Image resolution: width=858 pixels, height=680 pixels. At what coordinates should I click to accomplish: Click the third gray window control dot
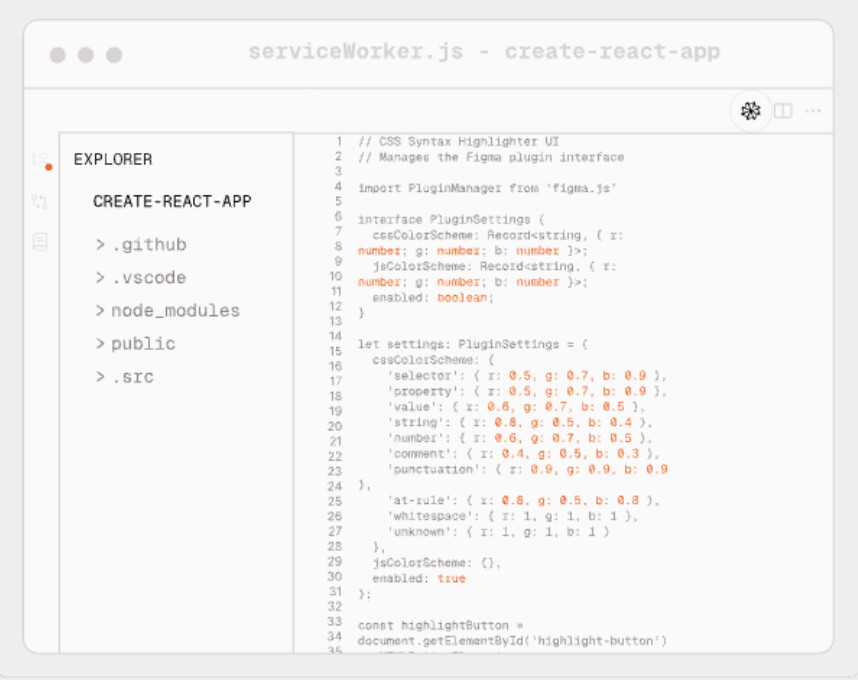(x=114, y=55)
